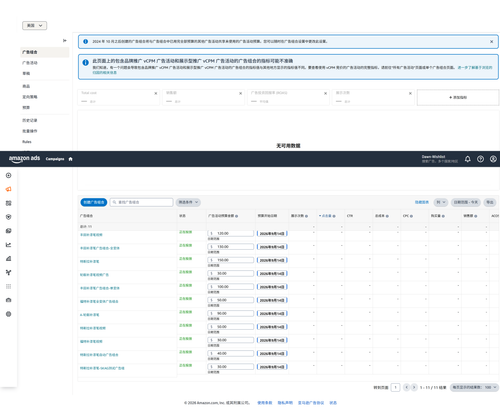
Task: Go to previous page arrow in pagination
Action: 406,387
